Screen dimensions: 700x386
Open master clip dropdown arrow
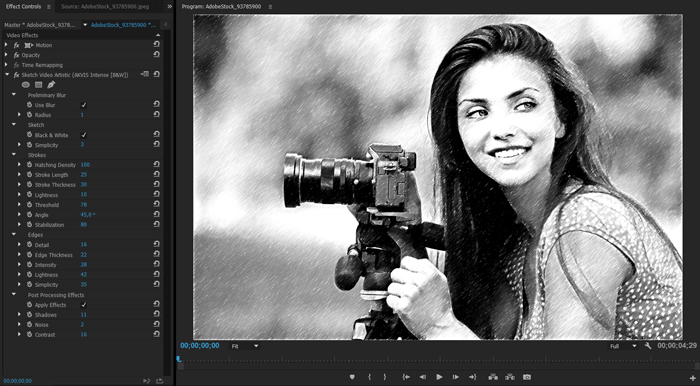[85, 25]
